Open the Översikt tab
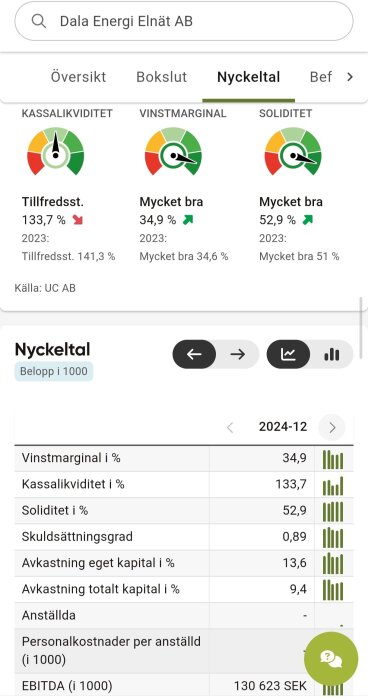Screen dimensions: 368x700 [x=78, y=77]
